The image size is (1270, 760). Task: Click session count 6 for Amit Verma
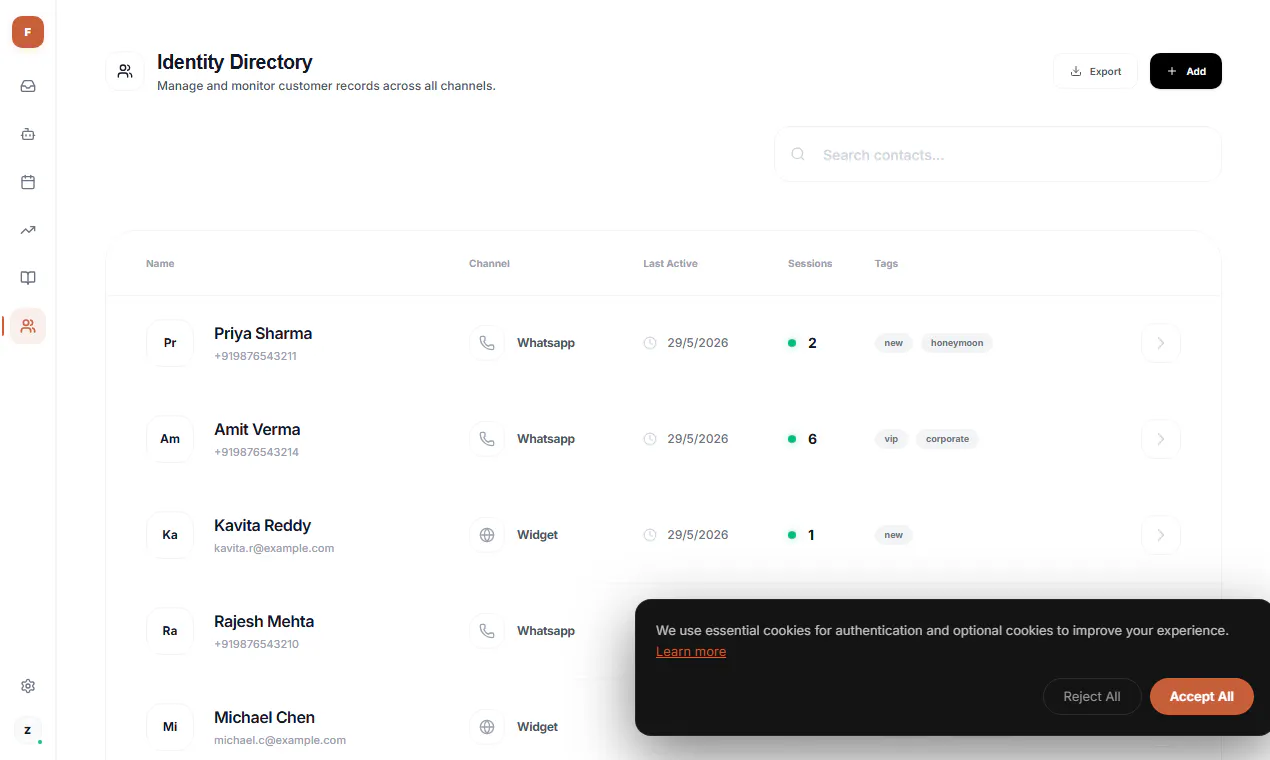coord(812,439)
